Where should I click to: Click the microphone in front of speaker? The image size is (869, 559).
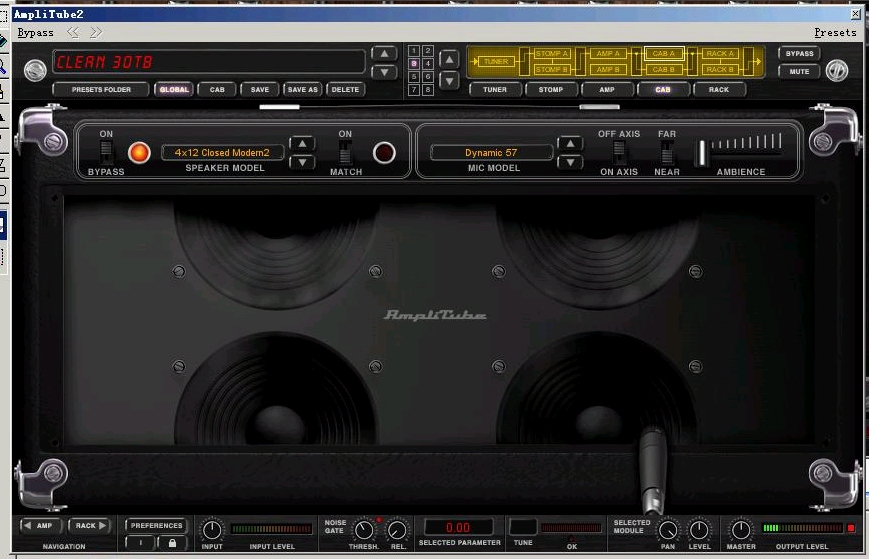point(652,470)
